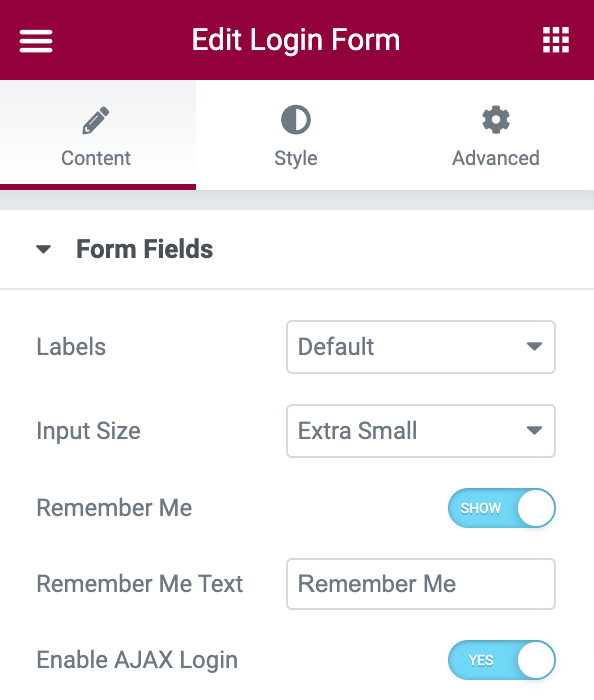Disable the Enable AJAX Login switch
This screenshot has height=700, width=594.
502,660
